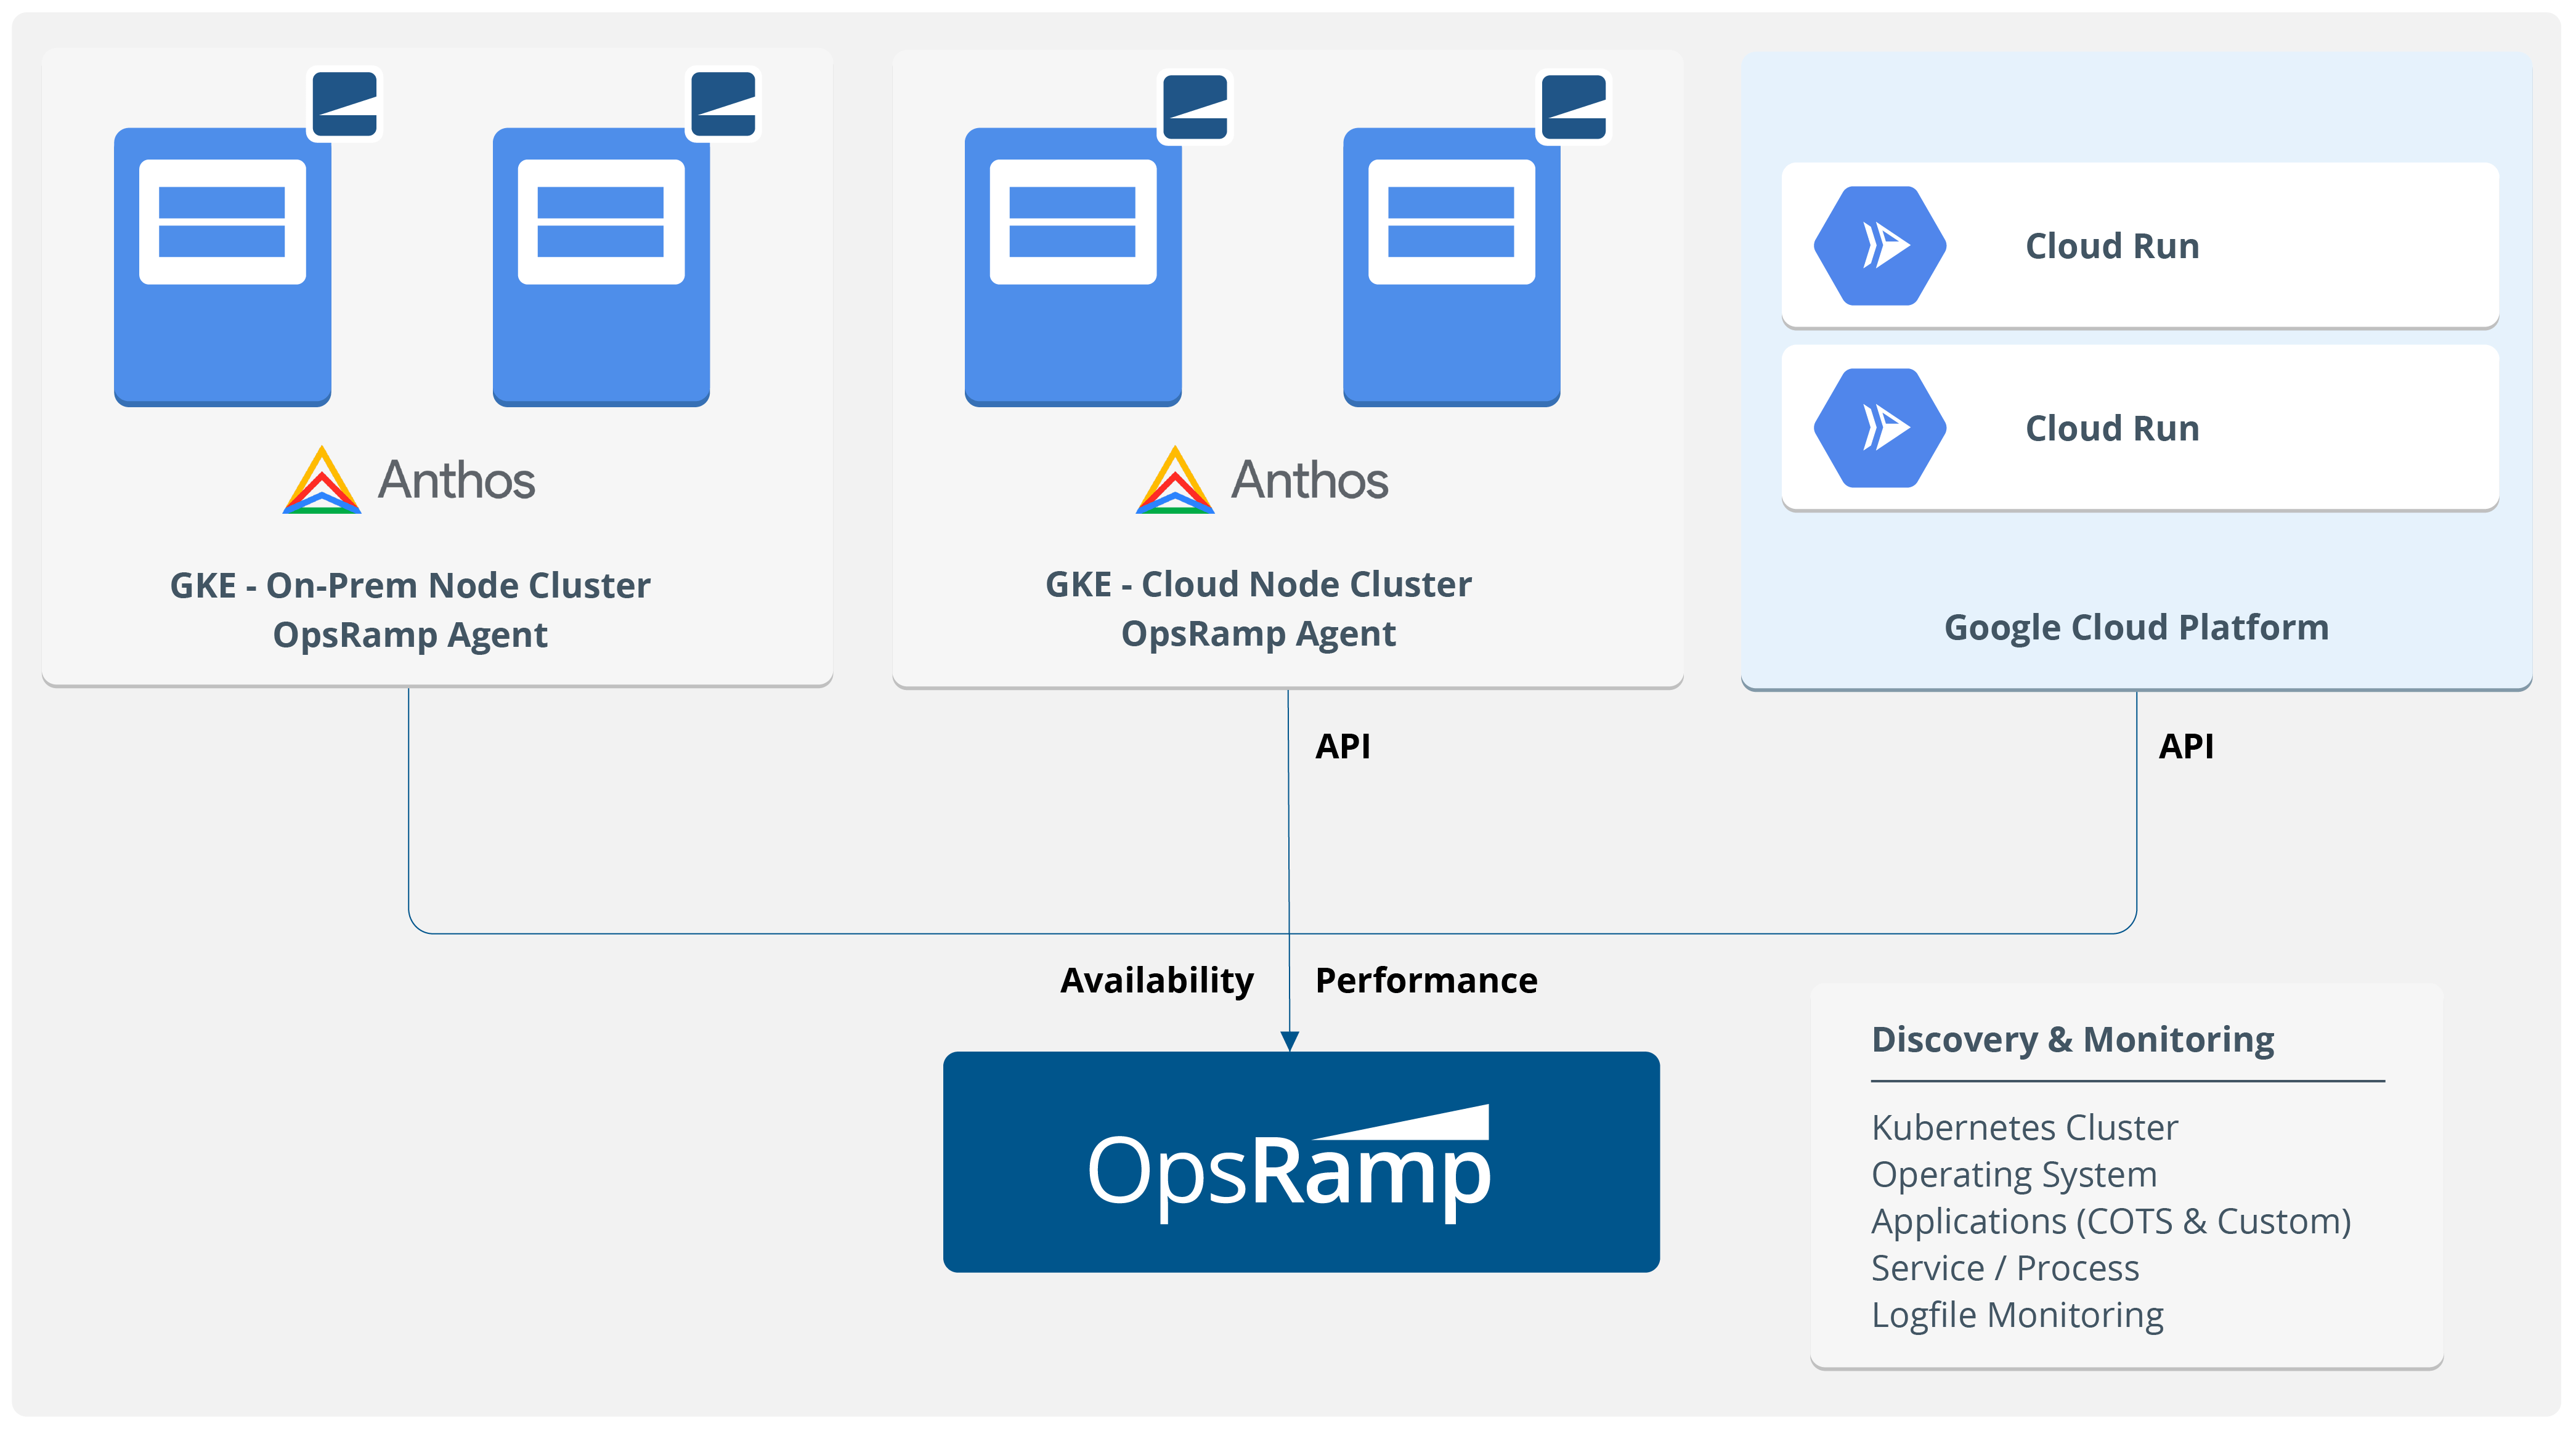The height and width of the screenshot is (1436, 2576).
Task: Select 'Logfile Monitoring' list entry
Action: (x=2017, y=1315)
